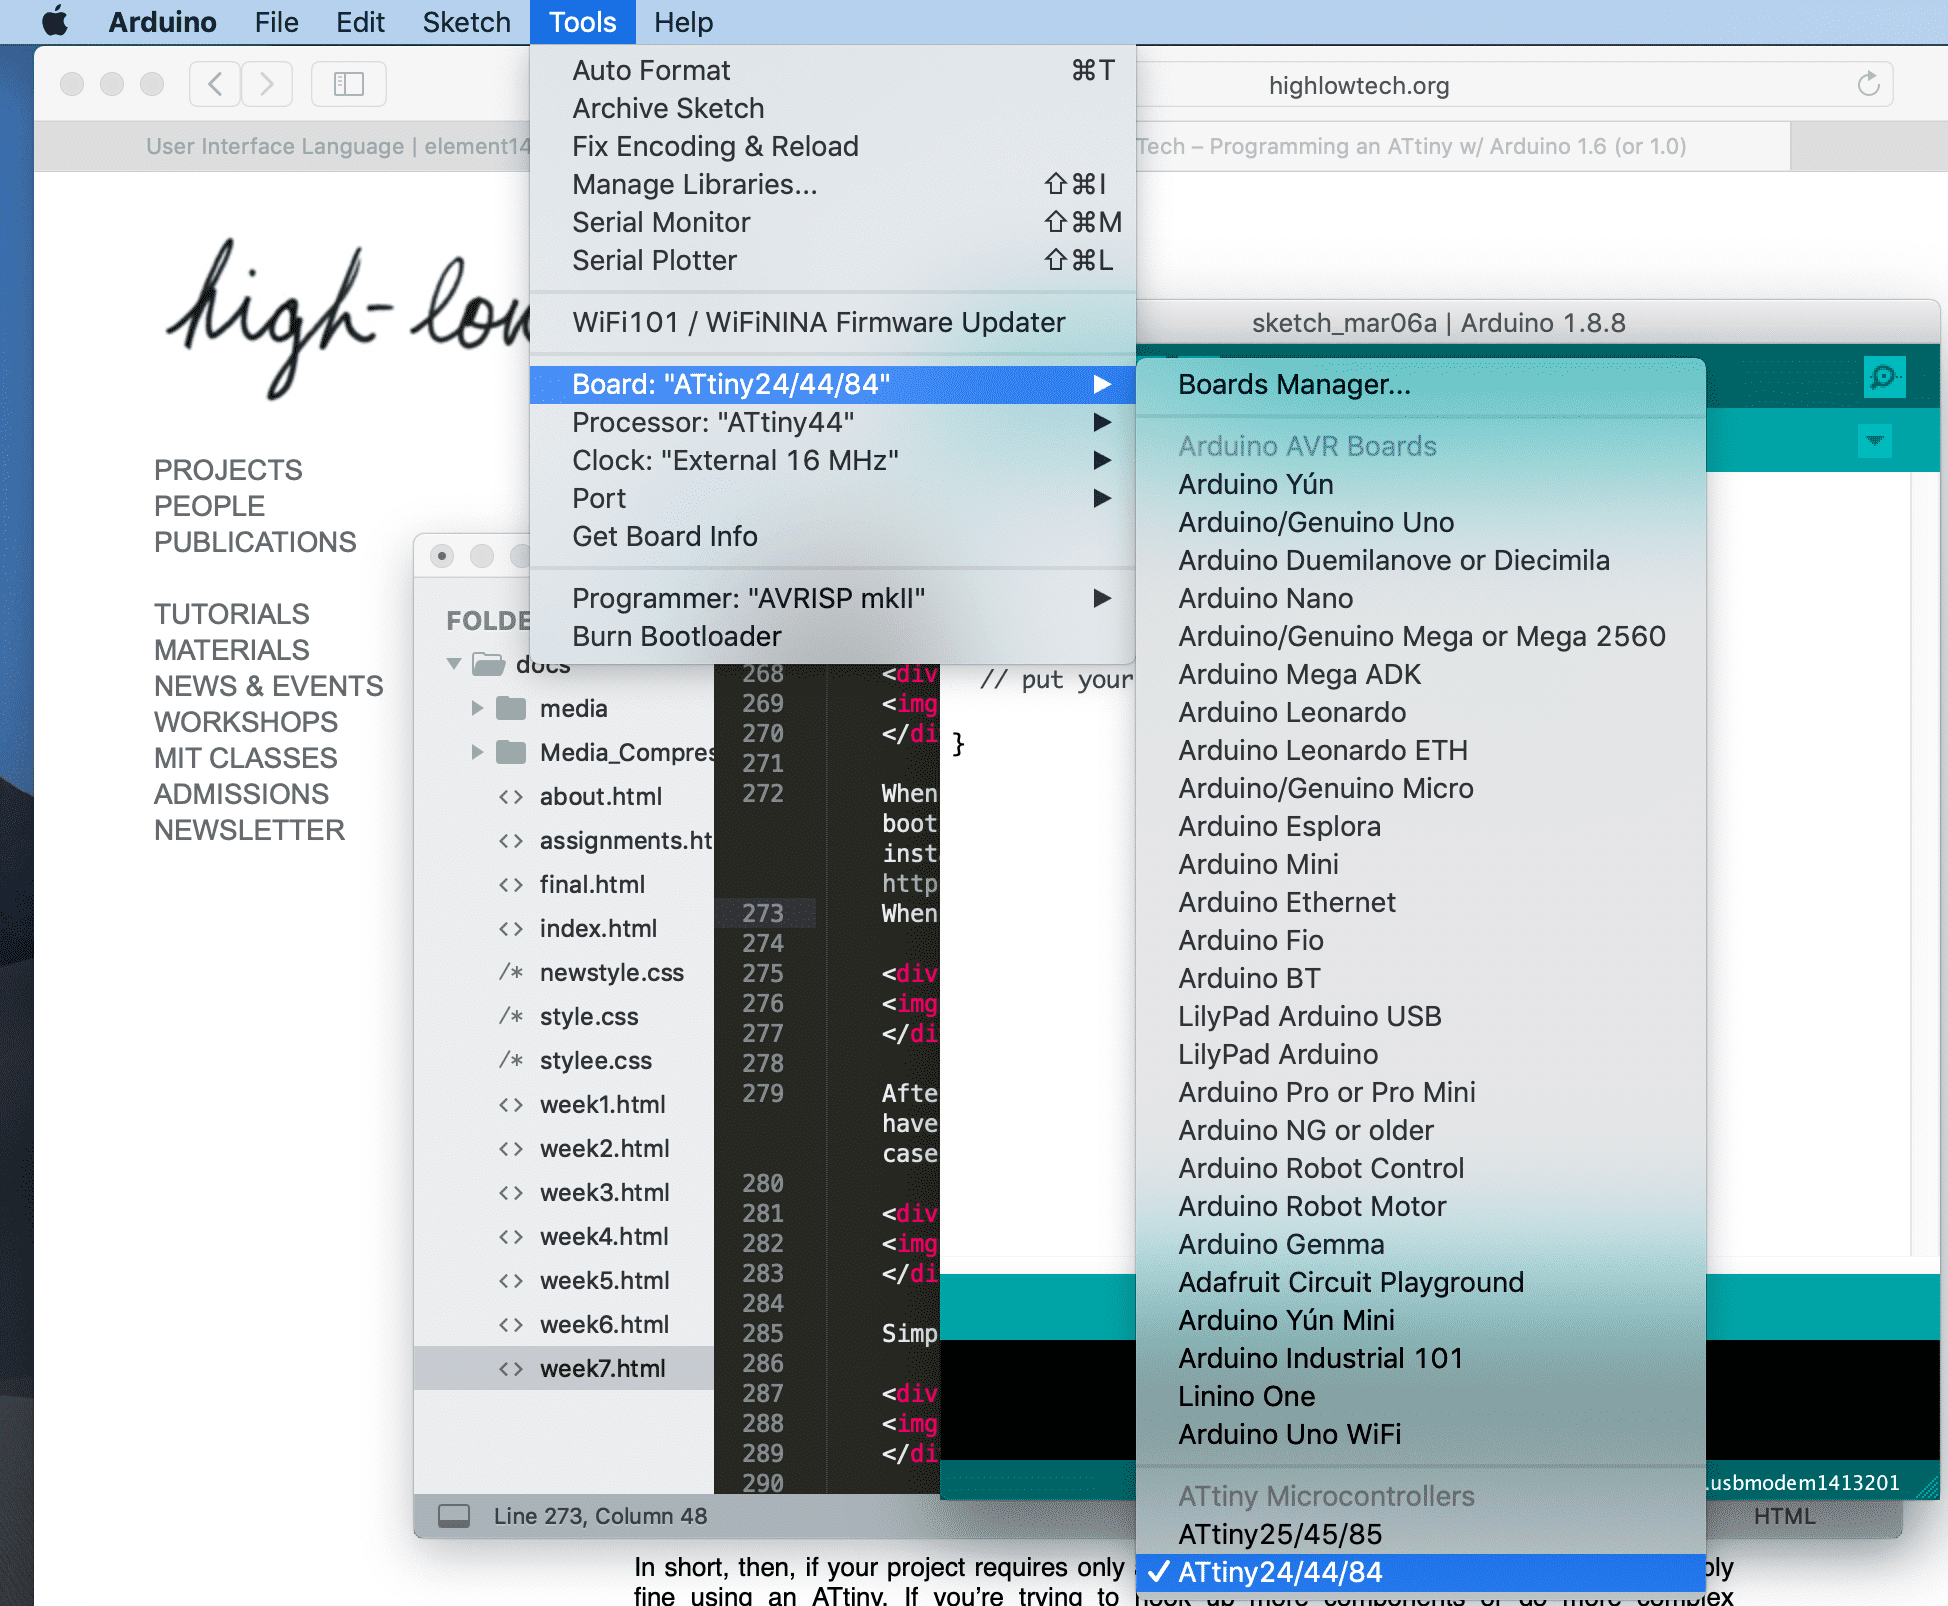Select Burn Bootloader menu entry
The height and width of the screenshot is (1606, 1948).
[676, 636]
